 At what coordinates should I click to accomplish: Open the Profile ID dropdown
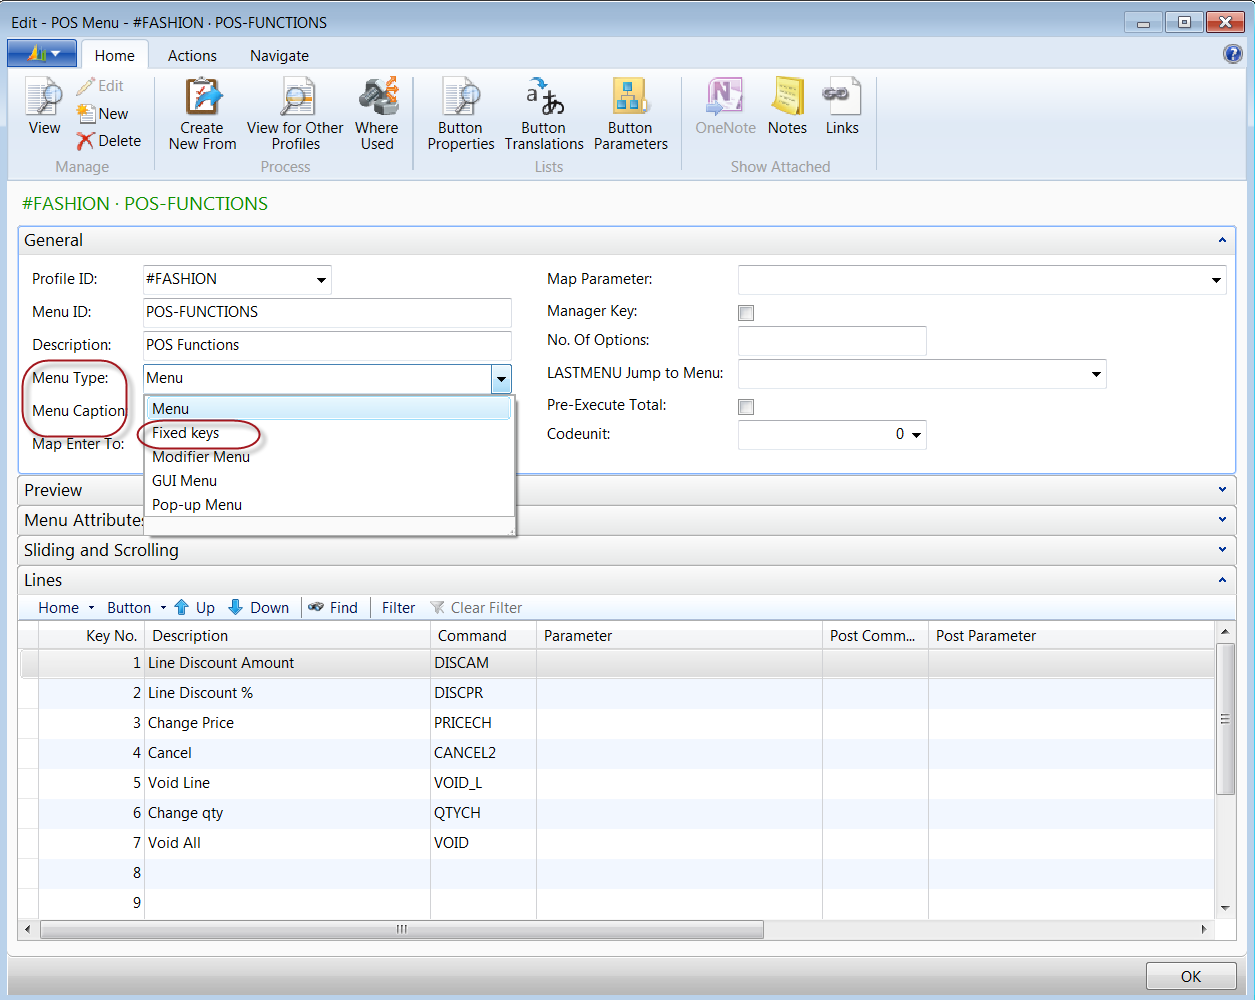(x=321, y=280)
